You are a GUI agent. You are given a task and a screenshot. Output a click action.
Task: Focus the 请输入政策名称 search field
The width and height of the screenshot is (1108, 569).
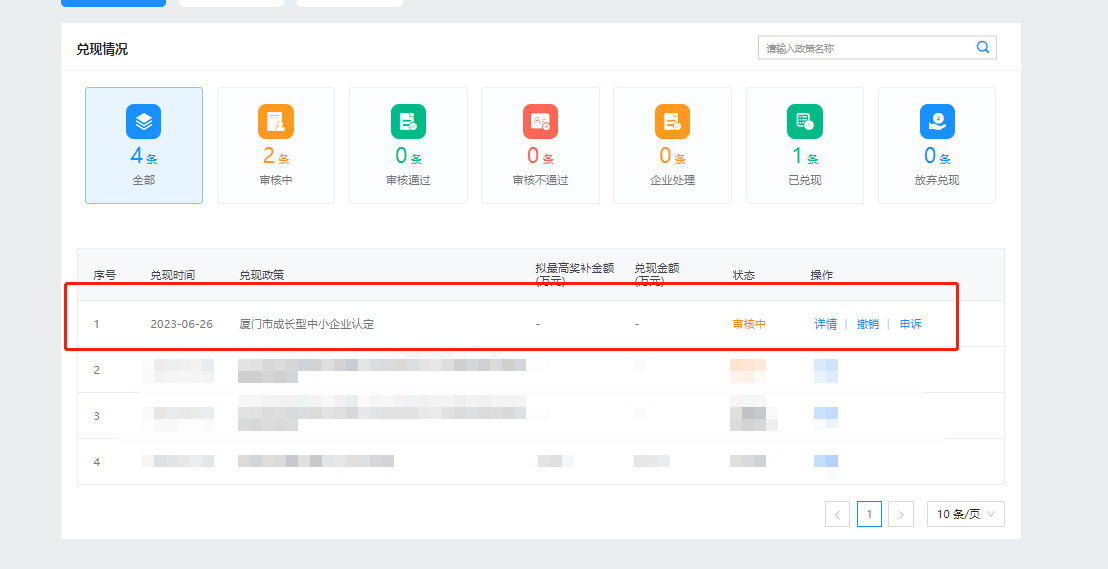pyautogui.click(x=877, y=48)
